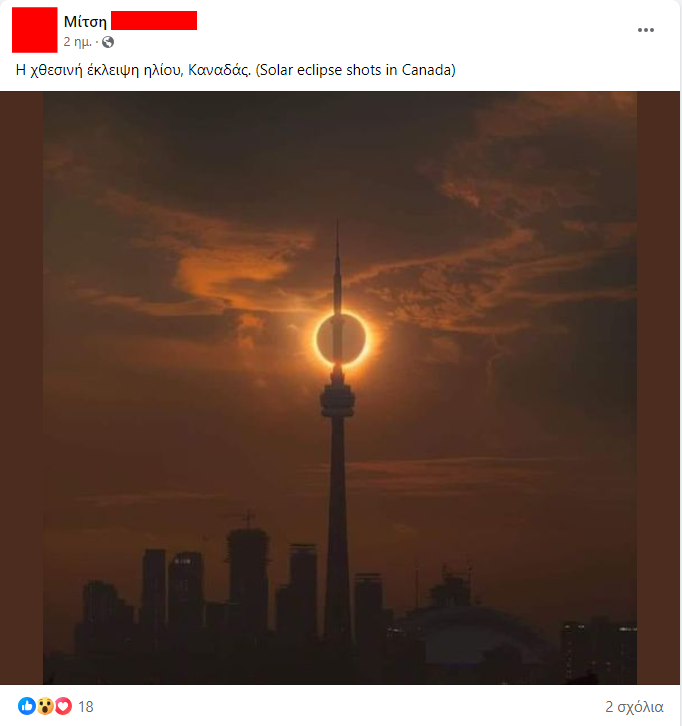Viewport: 682px width, 726px height.
Task: Click the red heart Love reaction icon
Action: (63, 706)
